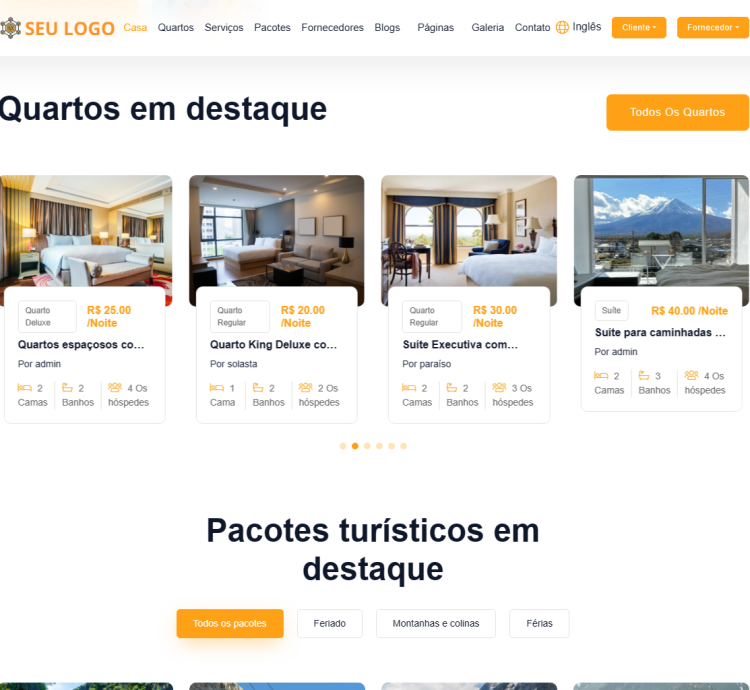The width and height of the screenshot is (750, 690).
Task: Click the bed icon in Suíte para caminhadas card
Action: (x=601, y=375)
